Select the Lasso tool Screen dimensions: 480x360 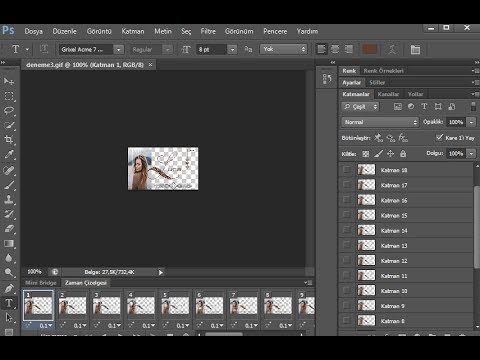pyautogui.click(x=9, y=111)
